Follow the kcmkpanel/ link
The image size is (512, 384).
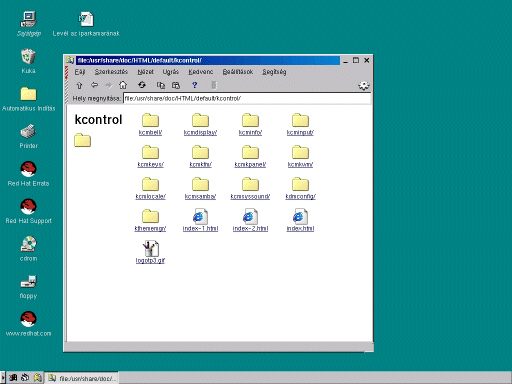tap(250, 165)
